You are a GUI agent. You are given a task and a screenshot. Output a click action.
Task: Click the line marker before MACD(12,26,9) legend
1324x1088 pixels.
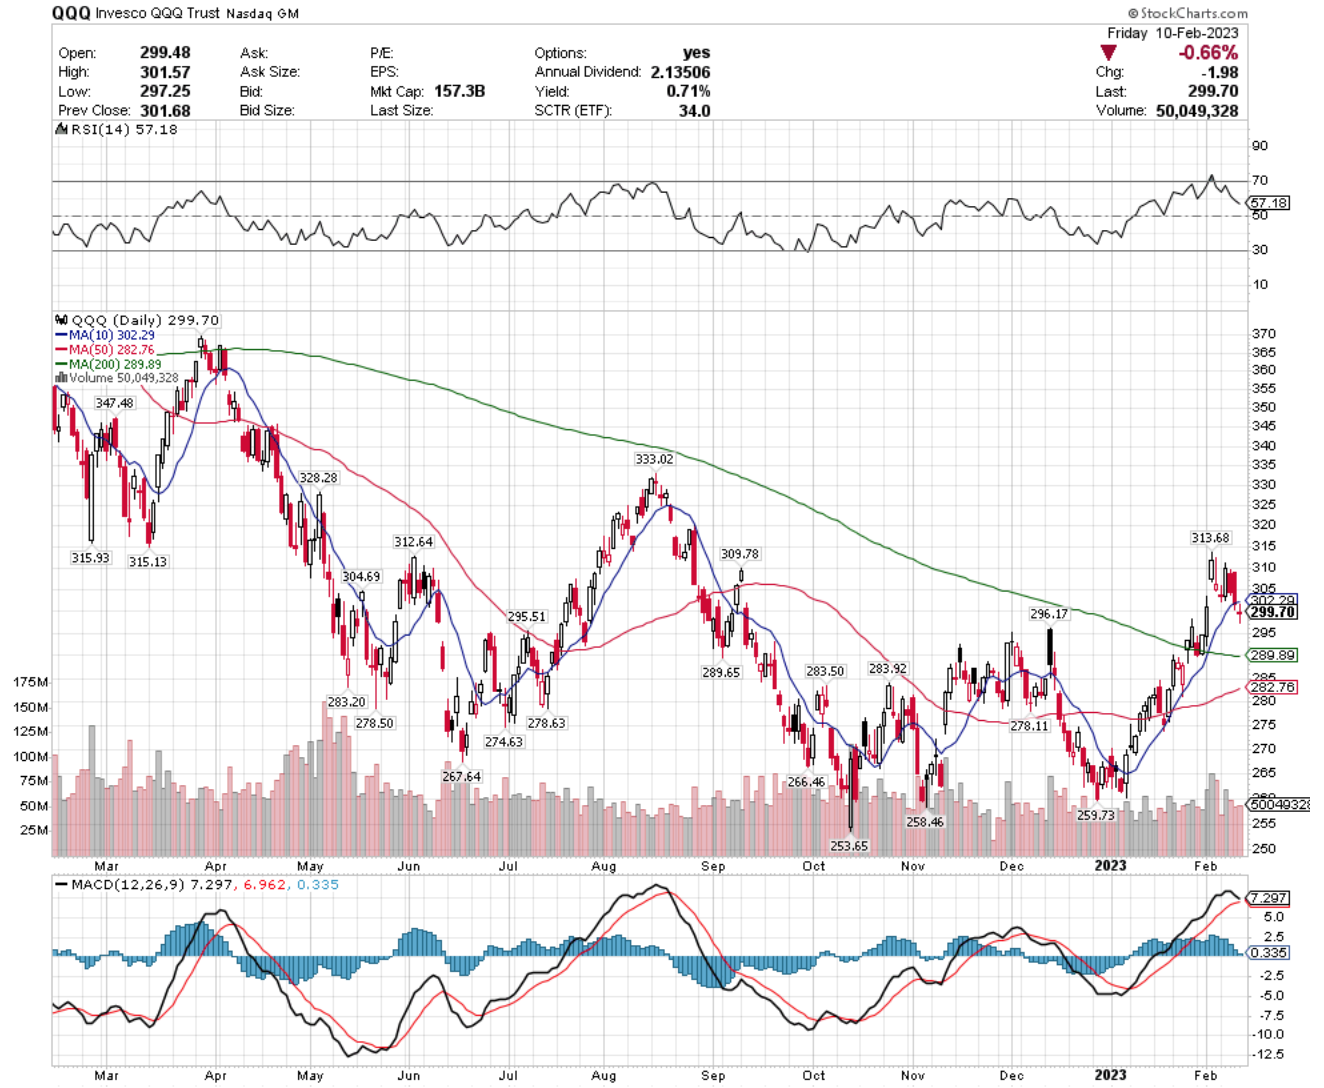coord(62,884)
